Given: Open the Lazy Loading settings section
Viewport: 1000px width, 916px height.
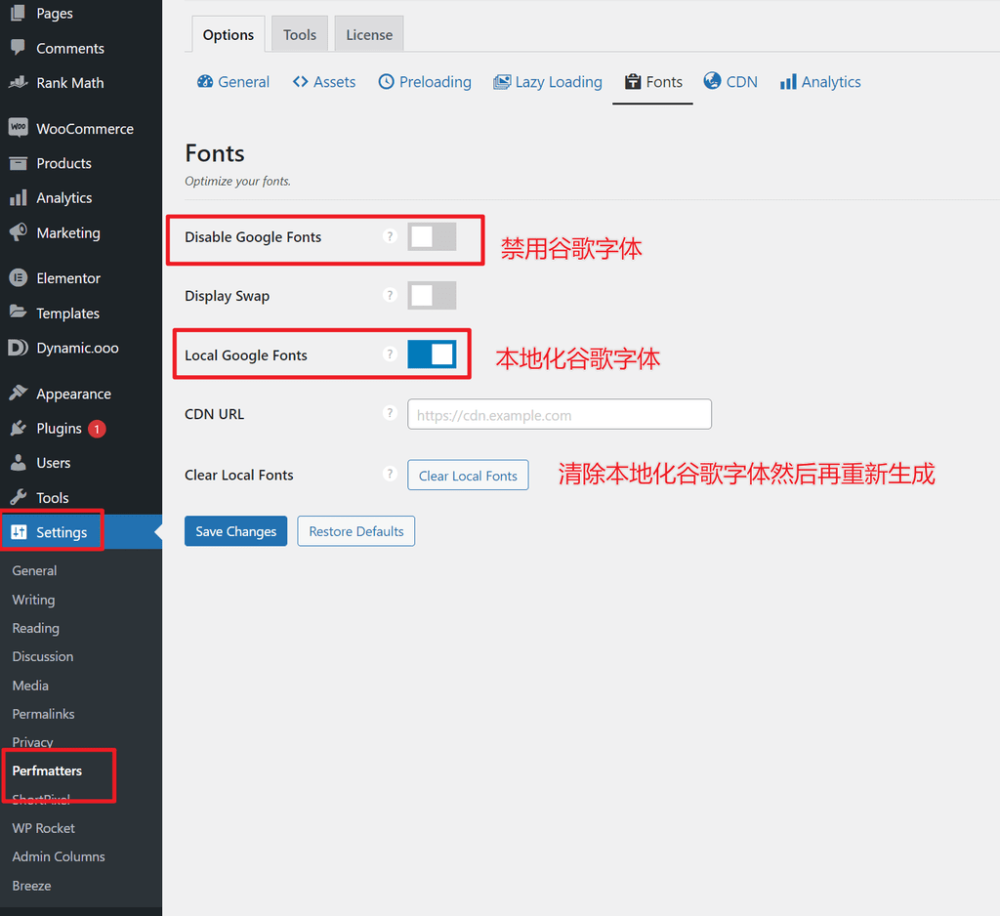Looking at the screenshot, I should [548, 82].
